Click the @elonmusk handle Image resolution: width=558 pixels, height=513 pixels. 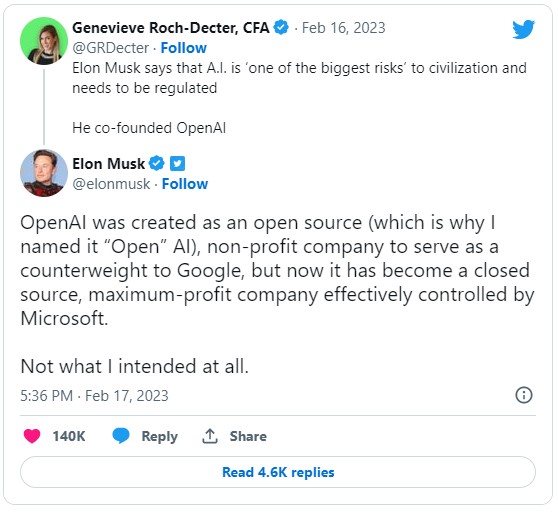point(111,184)
